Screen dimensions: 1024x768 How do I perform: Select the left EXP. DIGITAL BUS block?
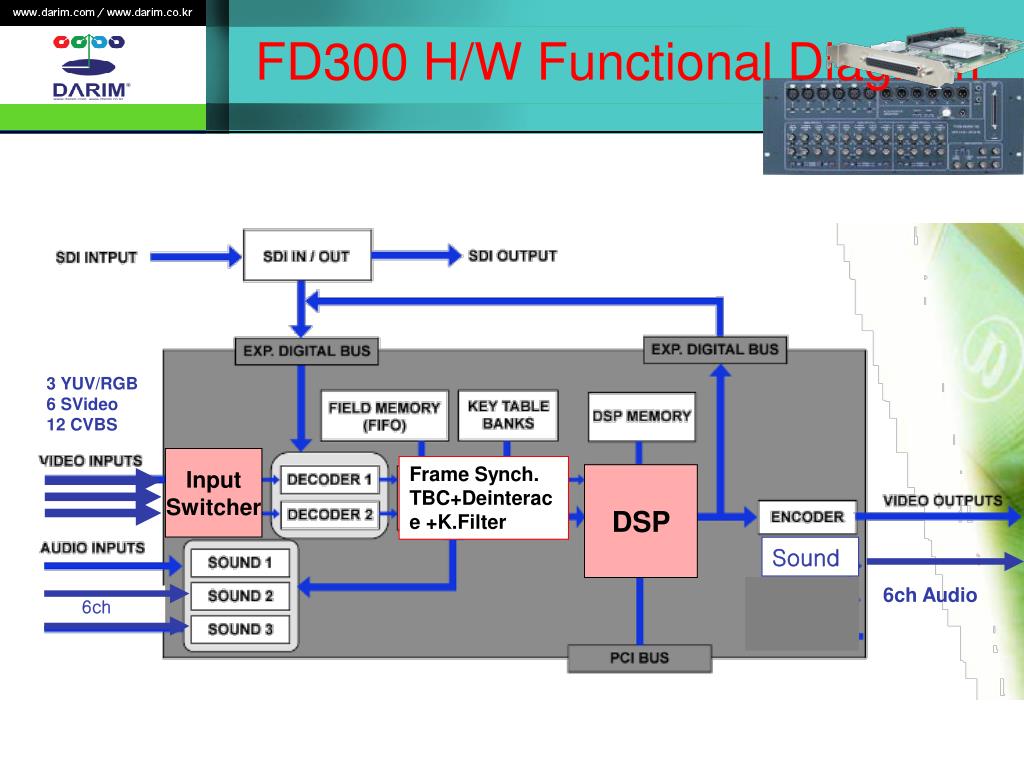(x=306, y=351)
